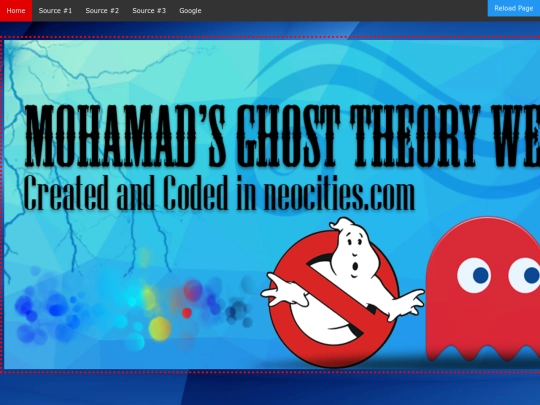Go to the Home nav item
This screenshot has height=405, width=540.
(x=16, y=11)
